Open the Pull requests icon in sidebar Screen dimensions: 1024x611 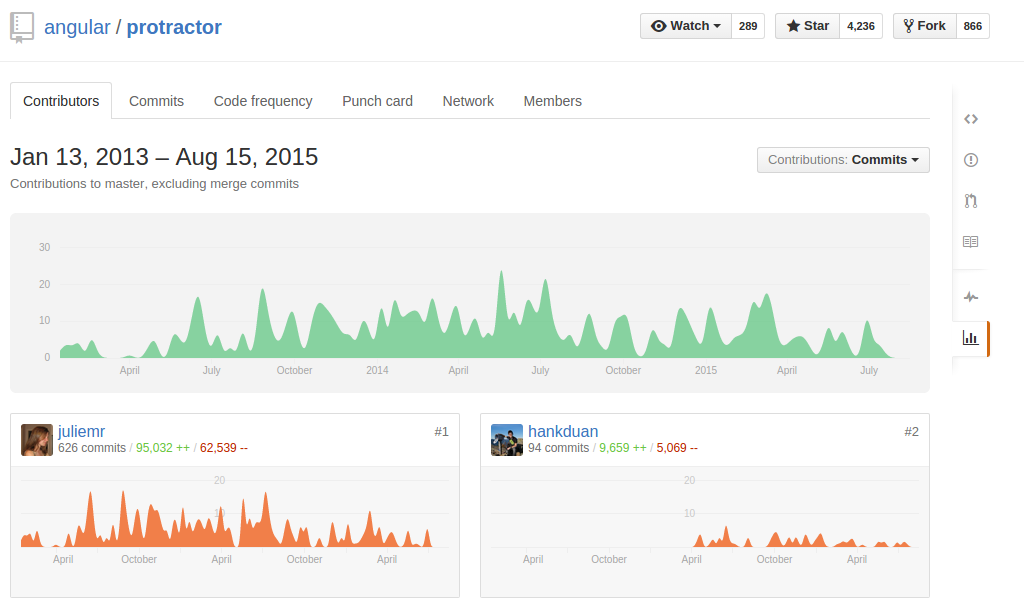pos(970,201)
